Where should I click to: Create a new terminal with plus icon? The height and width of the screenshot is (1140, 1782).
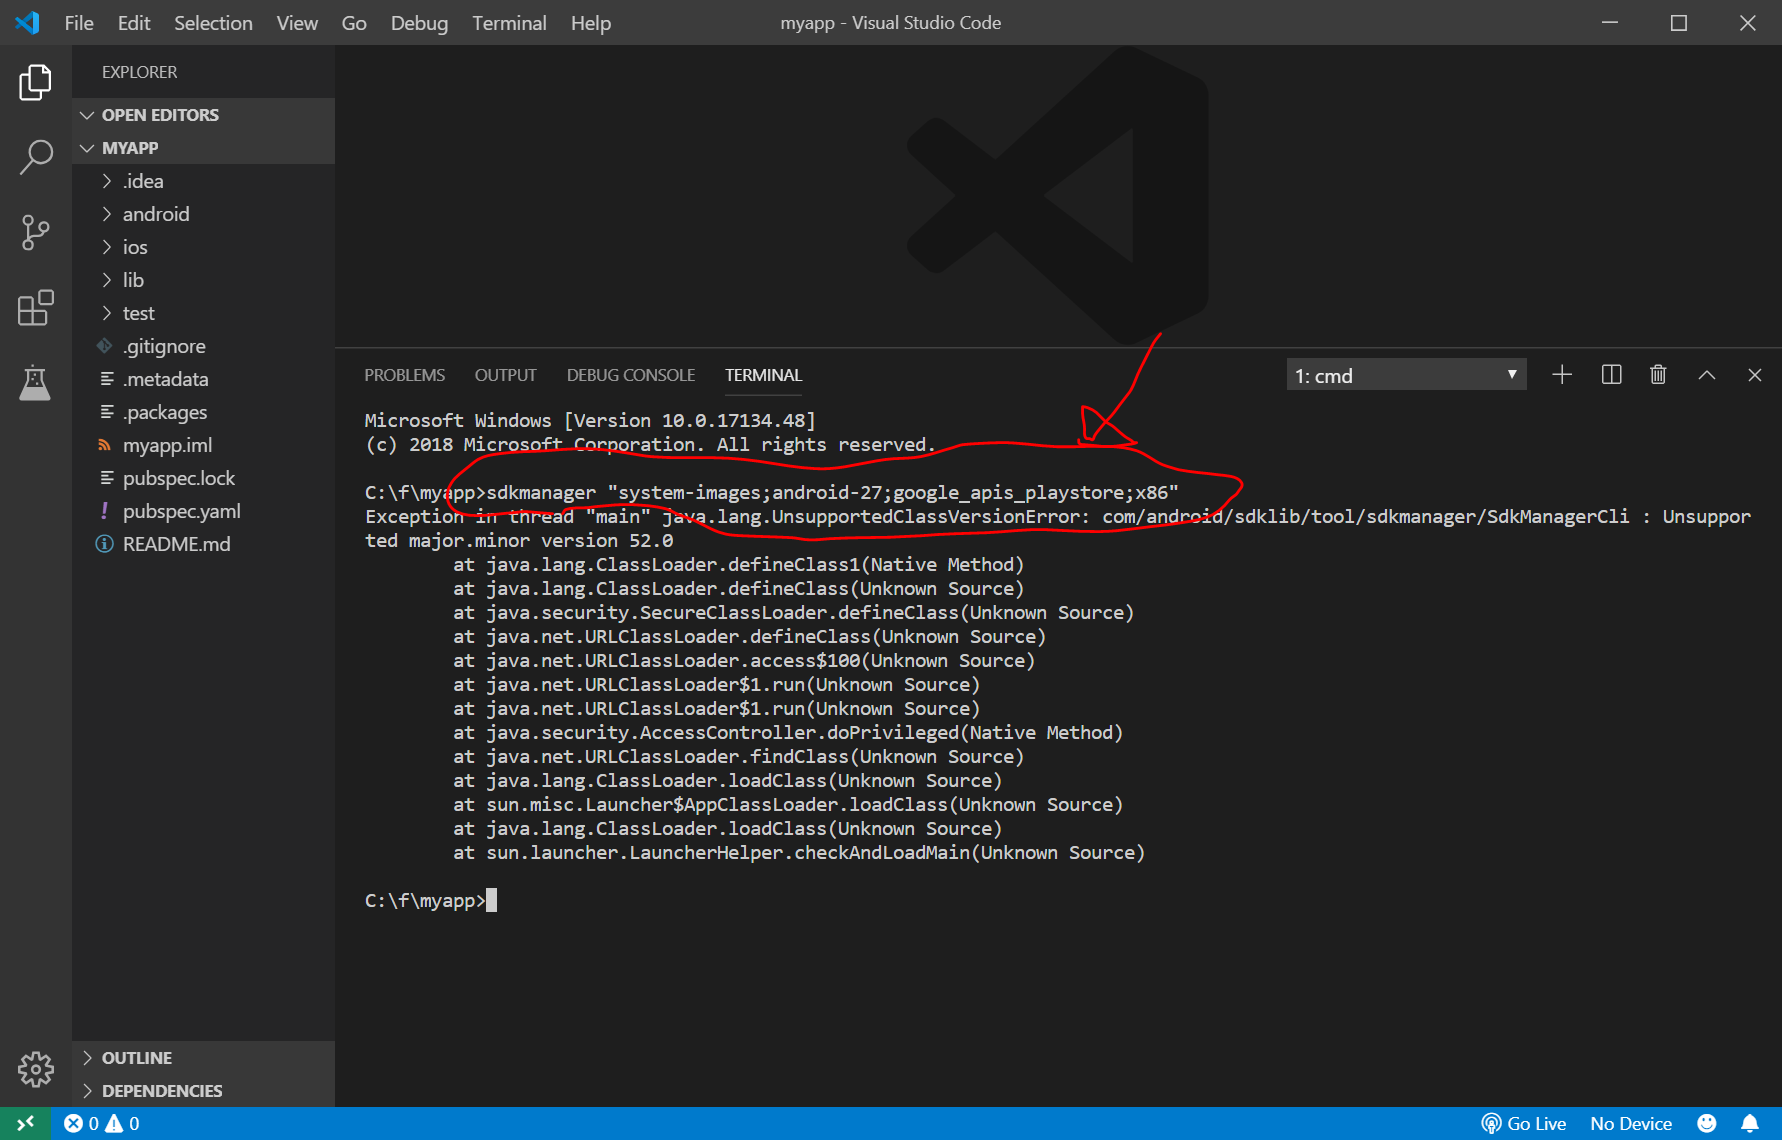1562,375
